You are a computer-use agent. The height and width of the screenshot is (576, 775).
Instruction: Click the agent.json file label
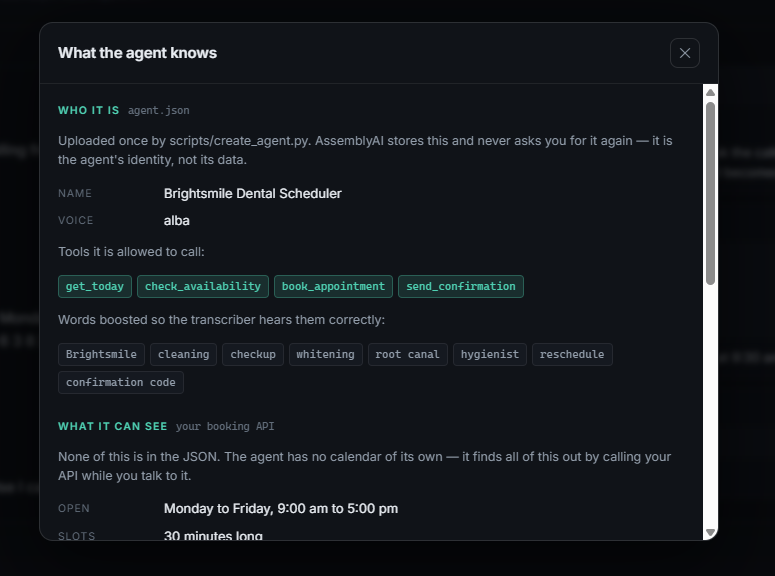pyautogui.click(x=159, y=110)
